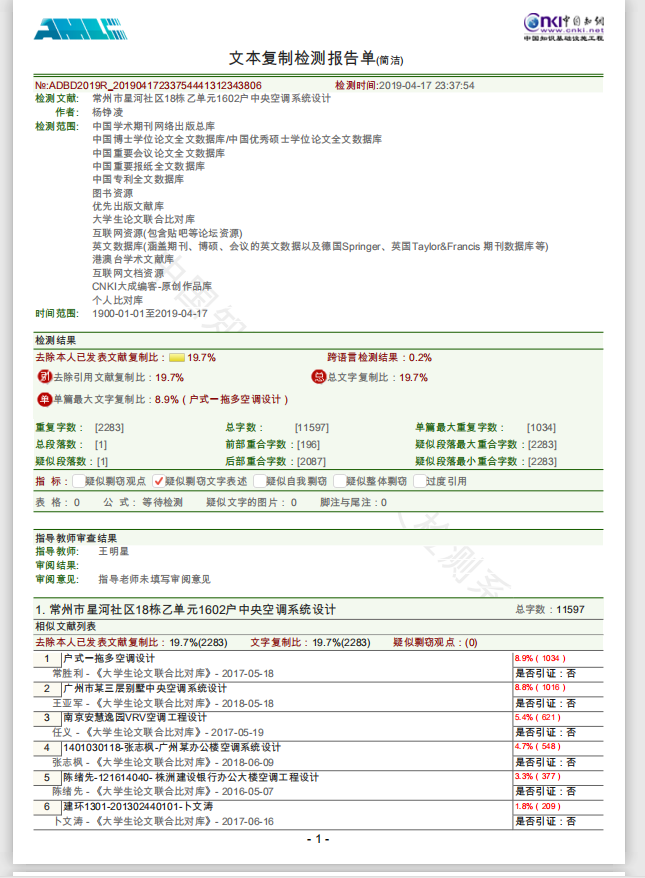Click the 1.8% (209) ratio value

pos(538,806)
